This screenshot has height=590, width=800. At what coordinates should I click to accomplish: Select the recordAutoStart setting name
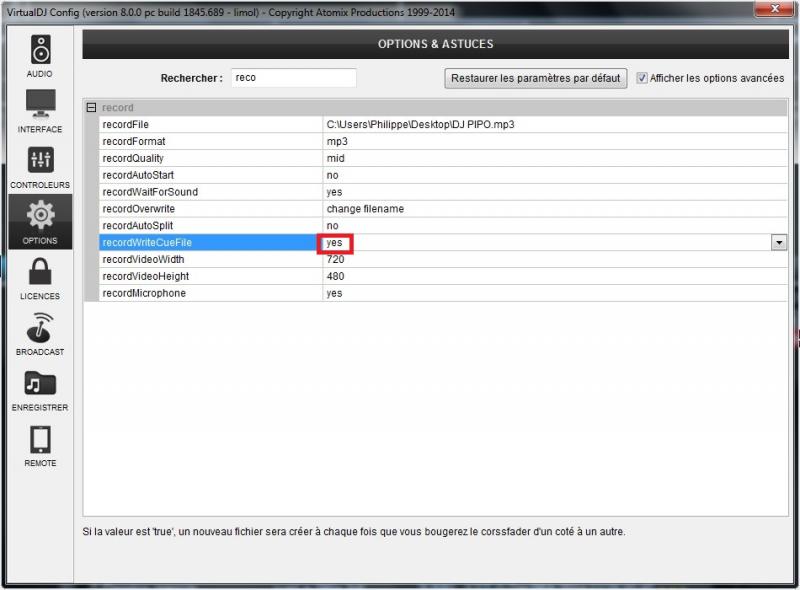tap(138, 175)
